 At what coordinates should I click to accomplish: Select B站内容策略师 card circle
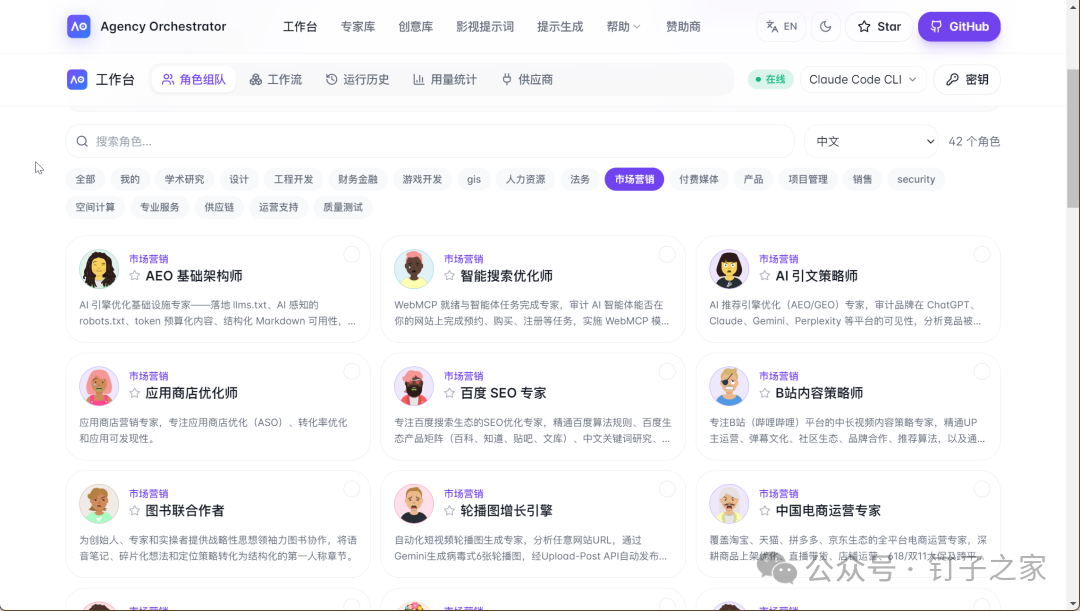[x=982, y=371]
